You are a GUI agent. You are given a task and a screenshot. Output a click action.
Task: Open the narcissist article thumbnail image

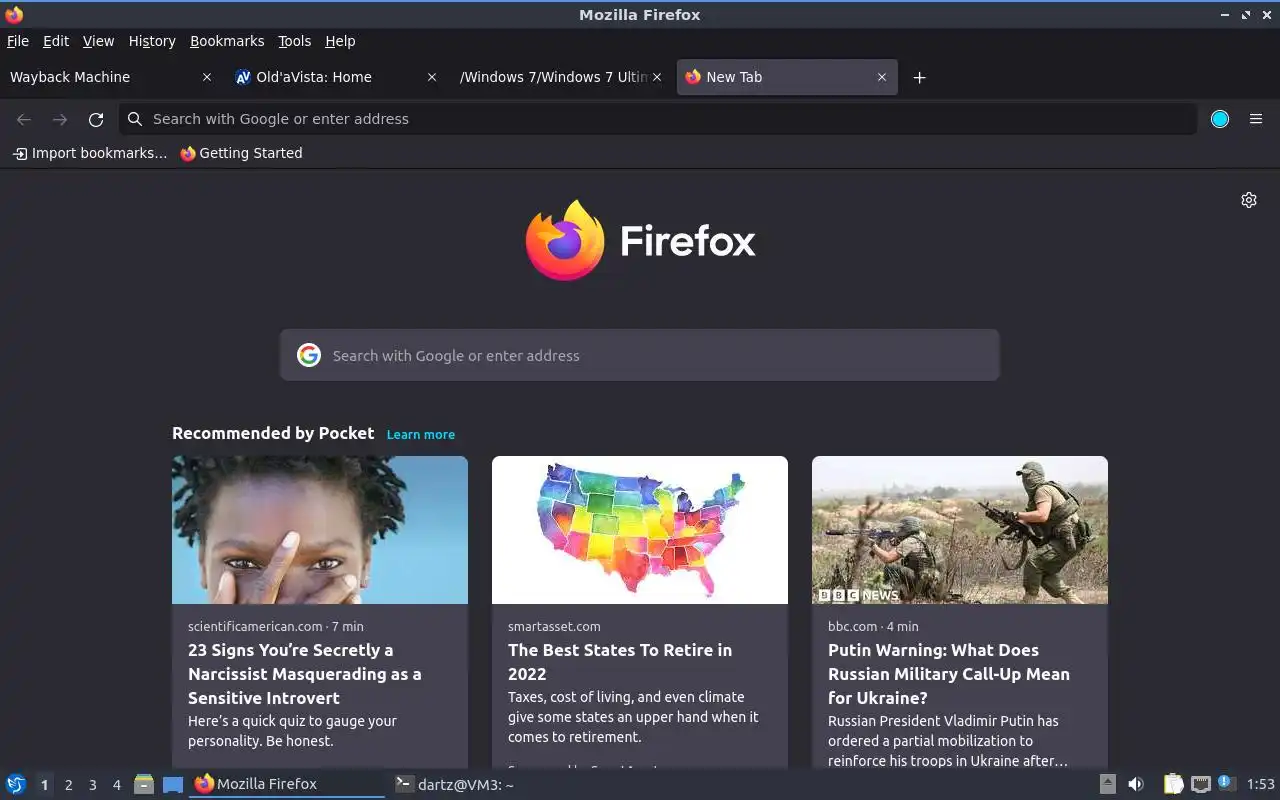pyautogui.click(x=320, y=530)
